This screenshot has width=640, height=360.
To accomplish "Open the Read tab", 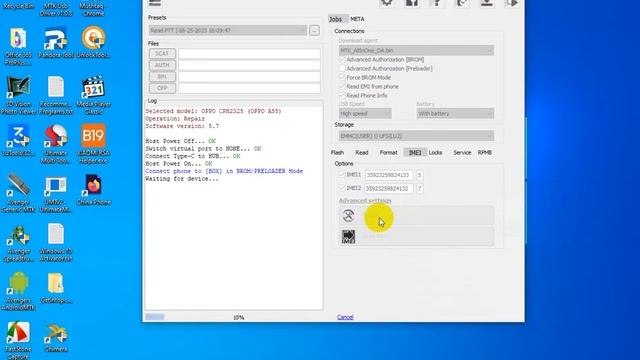I will (x=362, y=153).
